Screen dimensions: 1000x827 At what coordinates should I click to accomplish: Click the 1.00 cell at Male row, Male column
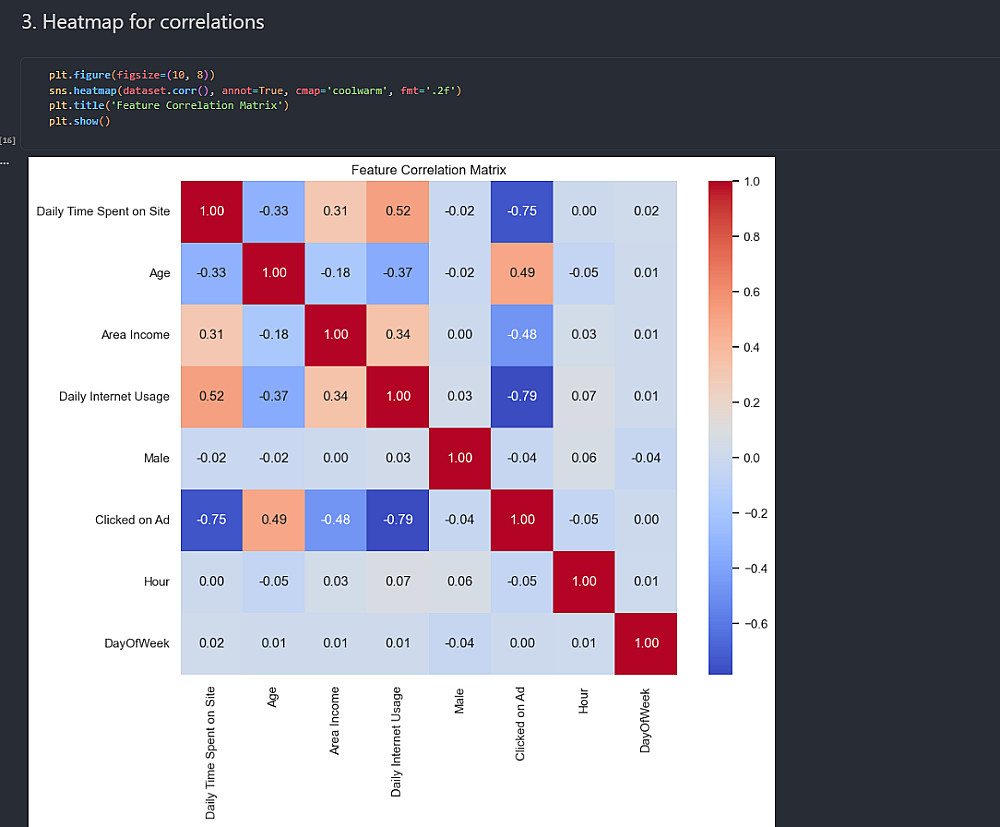click(x=460, y=458)
